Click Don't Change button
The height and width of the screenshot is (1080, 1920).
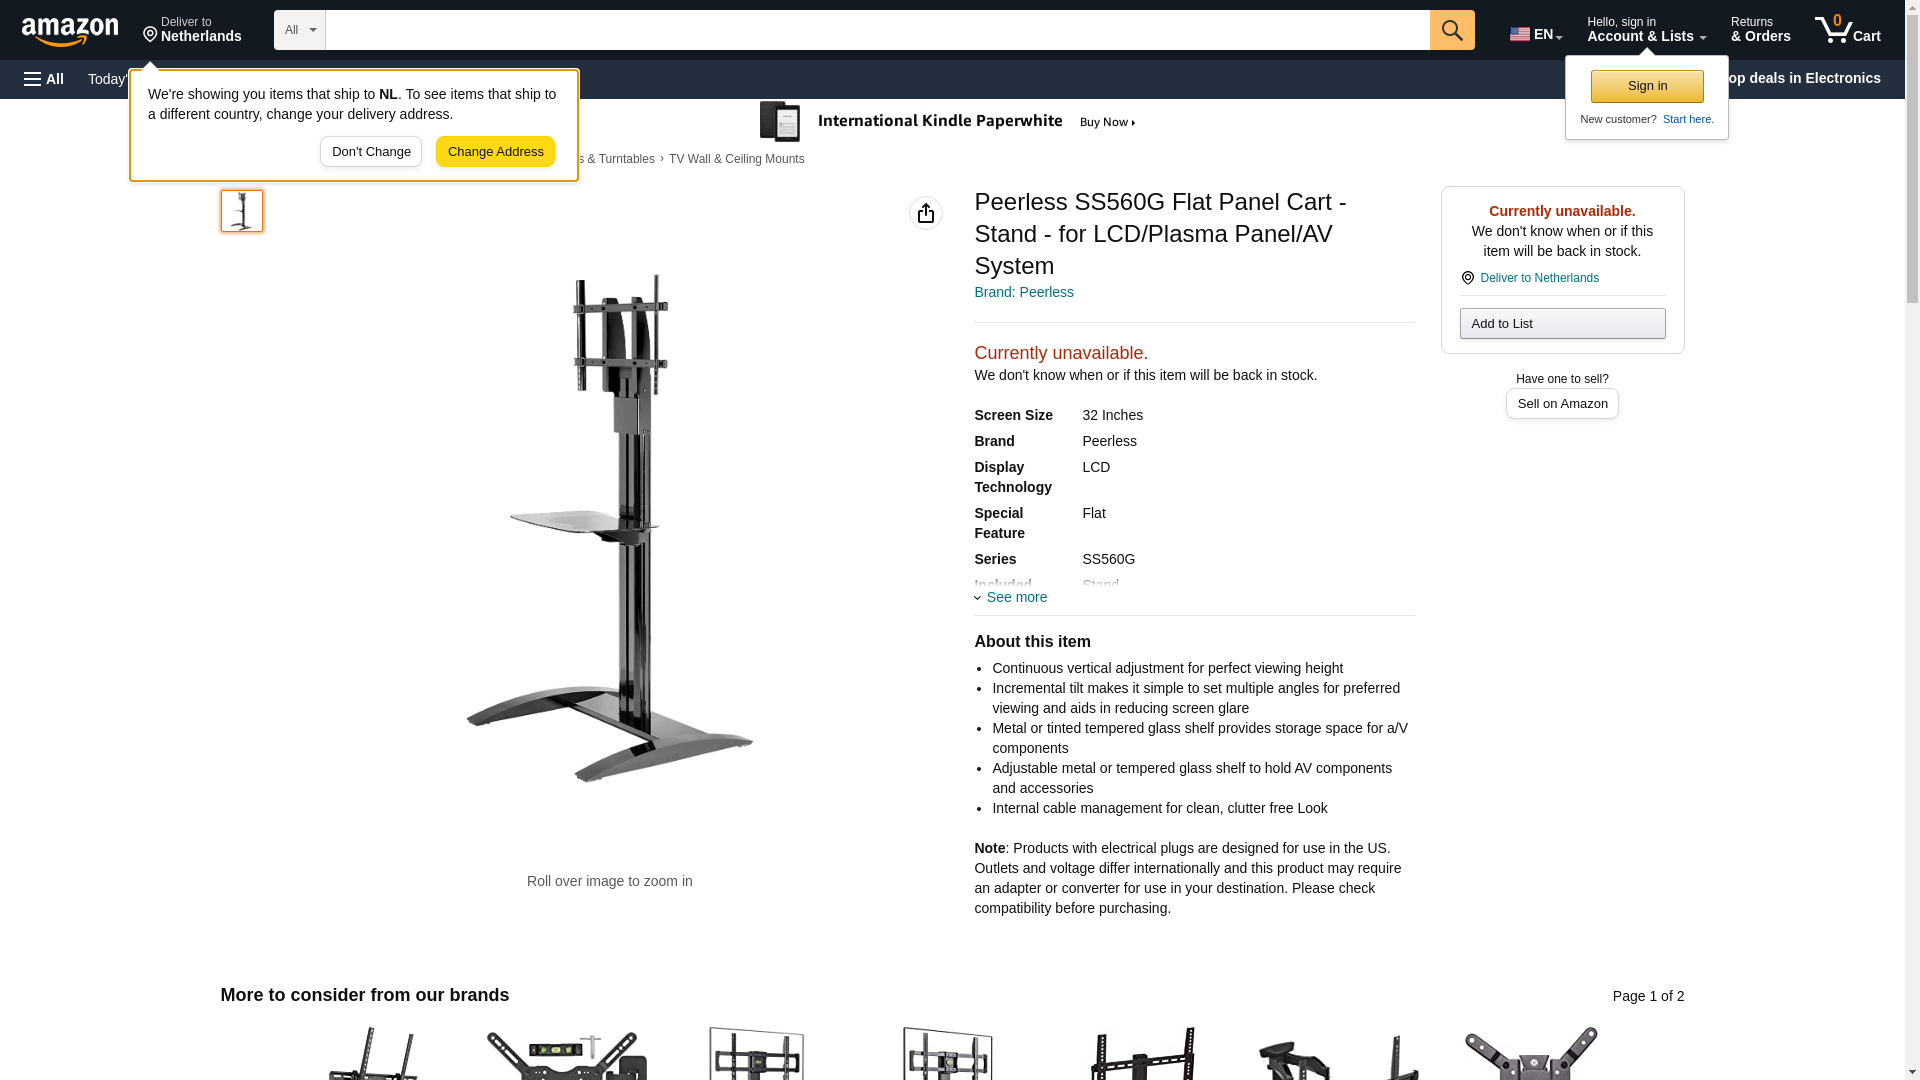point(371,152)
